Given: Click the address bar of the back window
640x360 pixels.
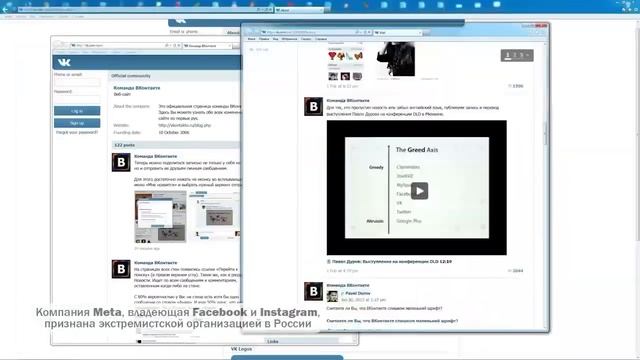Looking at the screenshot, I should [125, 45].
